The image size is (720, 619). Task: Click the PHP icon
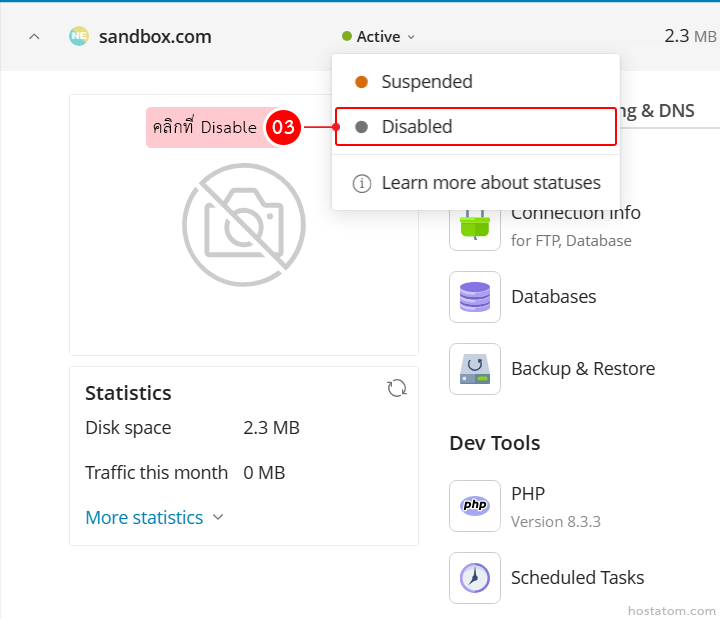coord(475,505)
